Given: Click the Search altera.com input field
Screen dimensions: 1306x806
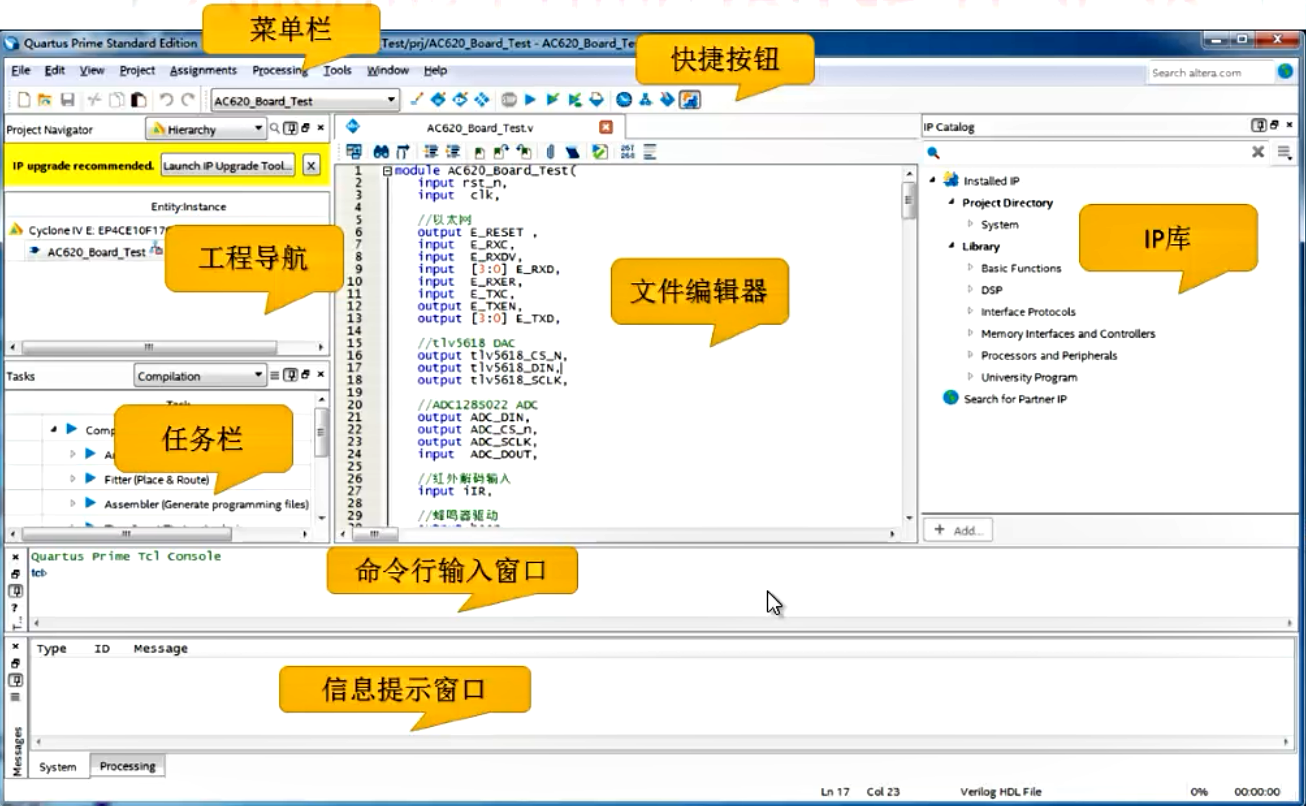Looking at the screenshot, I should click(x=1209, y=72).
